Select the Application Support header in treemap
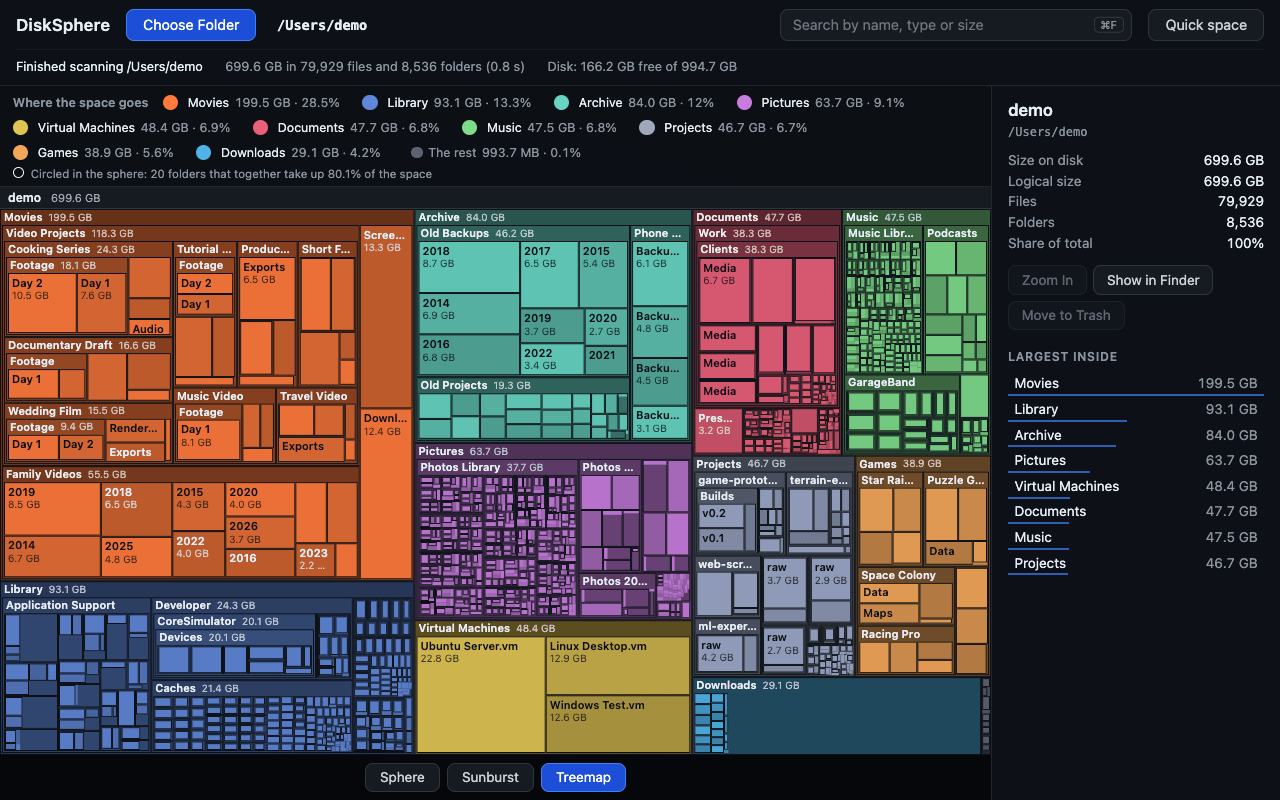This screenshot has height=800, width=1280. tap(77, 605)
